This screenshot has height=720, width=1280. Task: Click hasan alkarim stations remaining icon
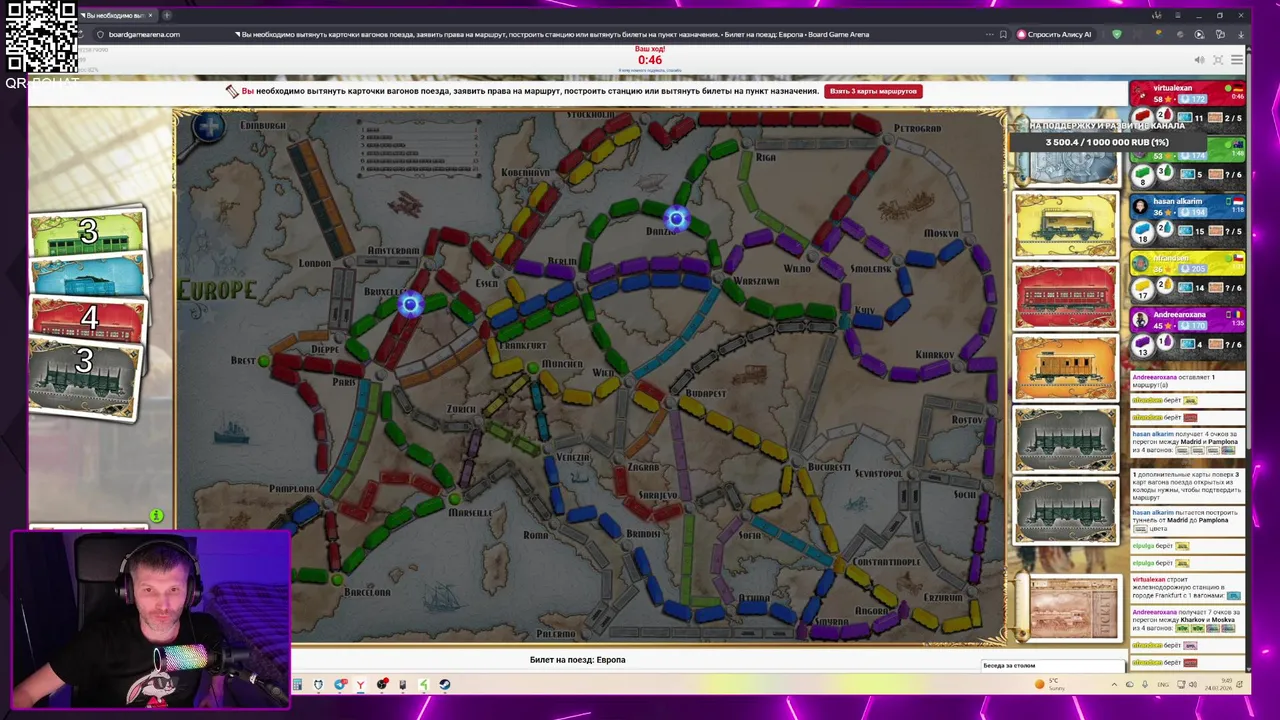(x=1166, y=228)
